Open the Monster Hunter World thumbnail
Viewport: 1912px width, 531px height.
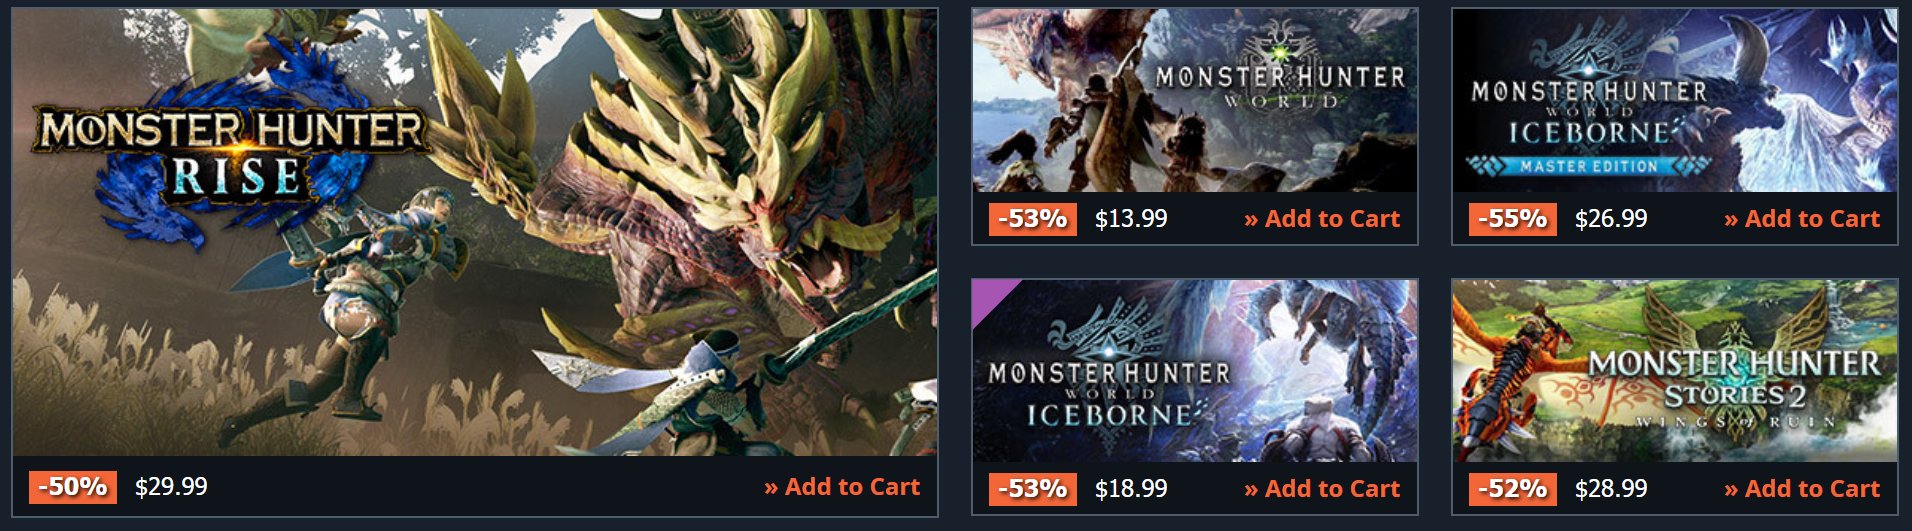[x=1195, y=100]
